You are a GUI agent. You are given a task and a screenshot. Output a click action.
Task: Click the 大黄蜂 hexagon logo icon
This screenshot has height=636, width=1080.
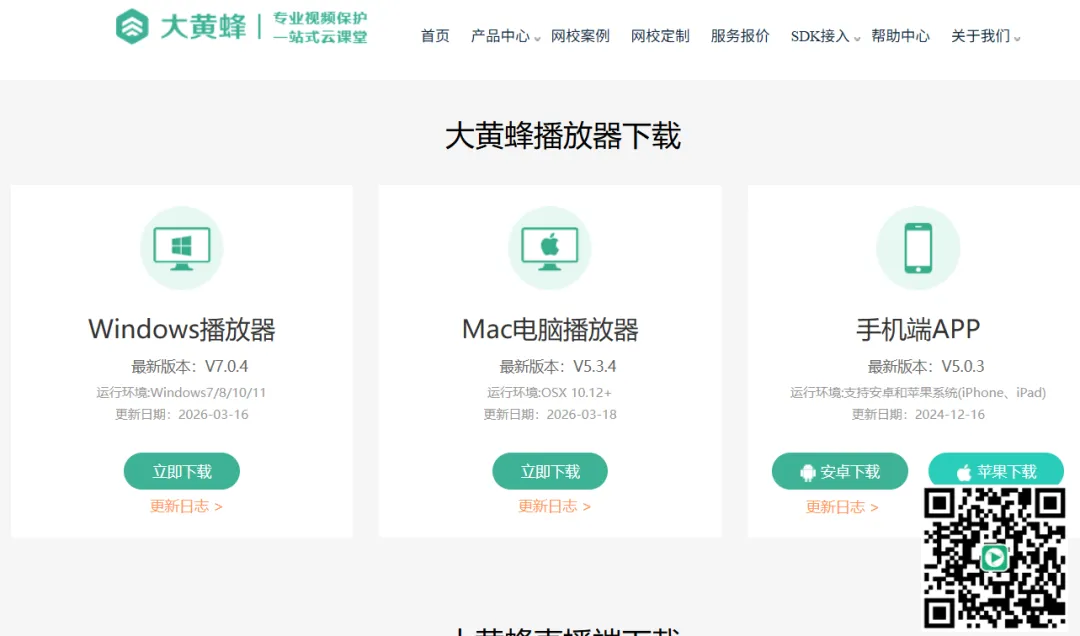[x=132, y=27]
